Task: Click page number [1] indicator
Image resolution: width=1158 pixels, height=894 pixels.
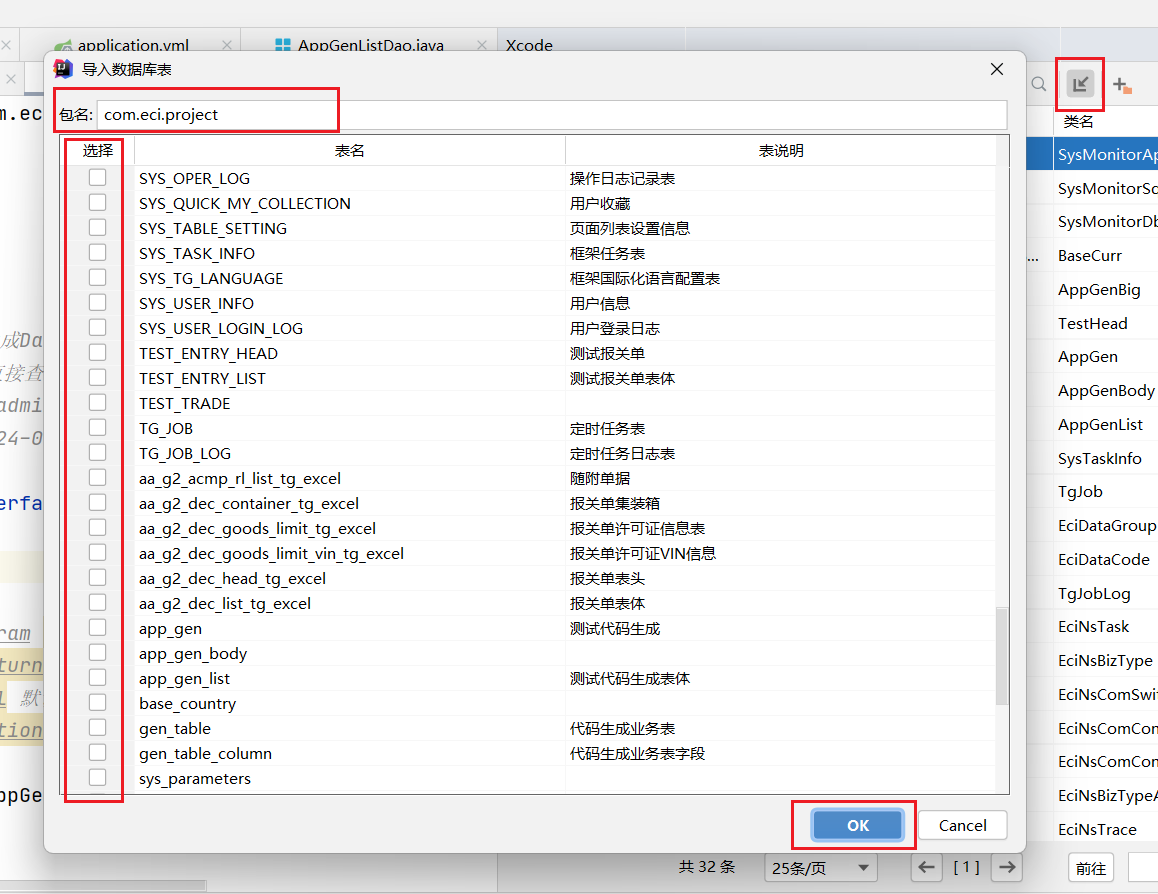Action: [967, 867]
